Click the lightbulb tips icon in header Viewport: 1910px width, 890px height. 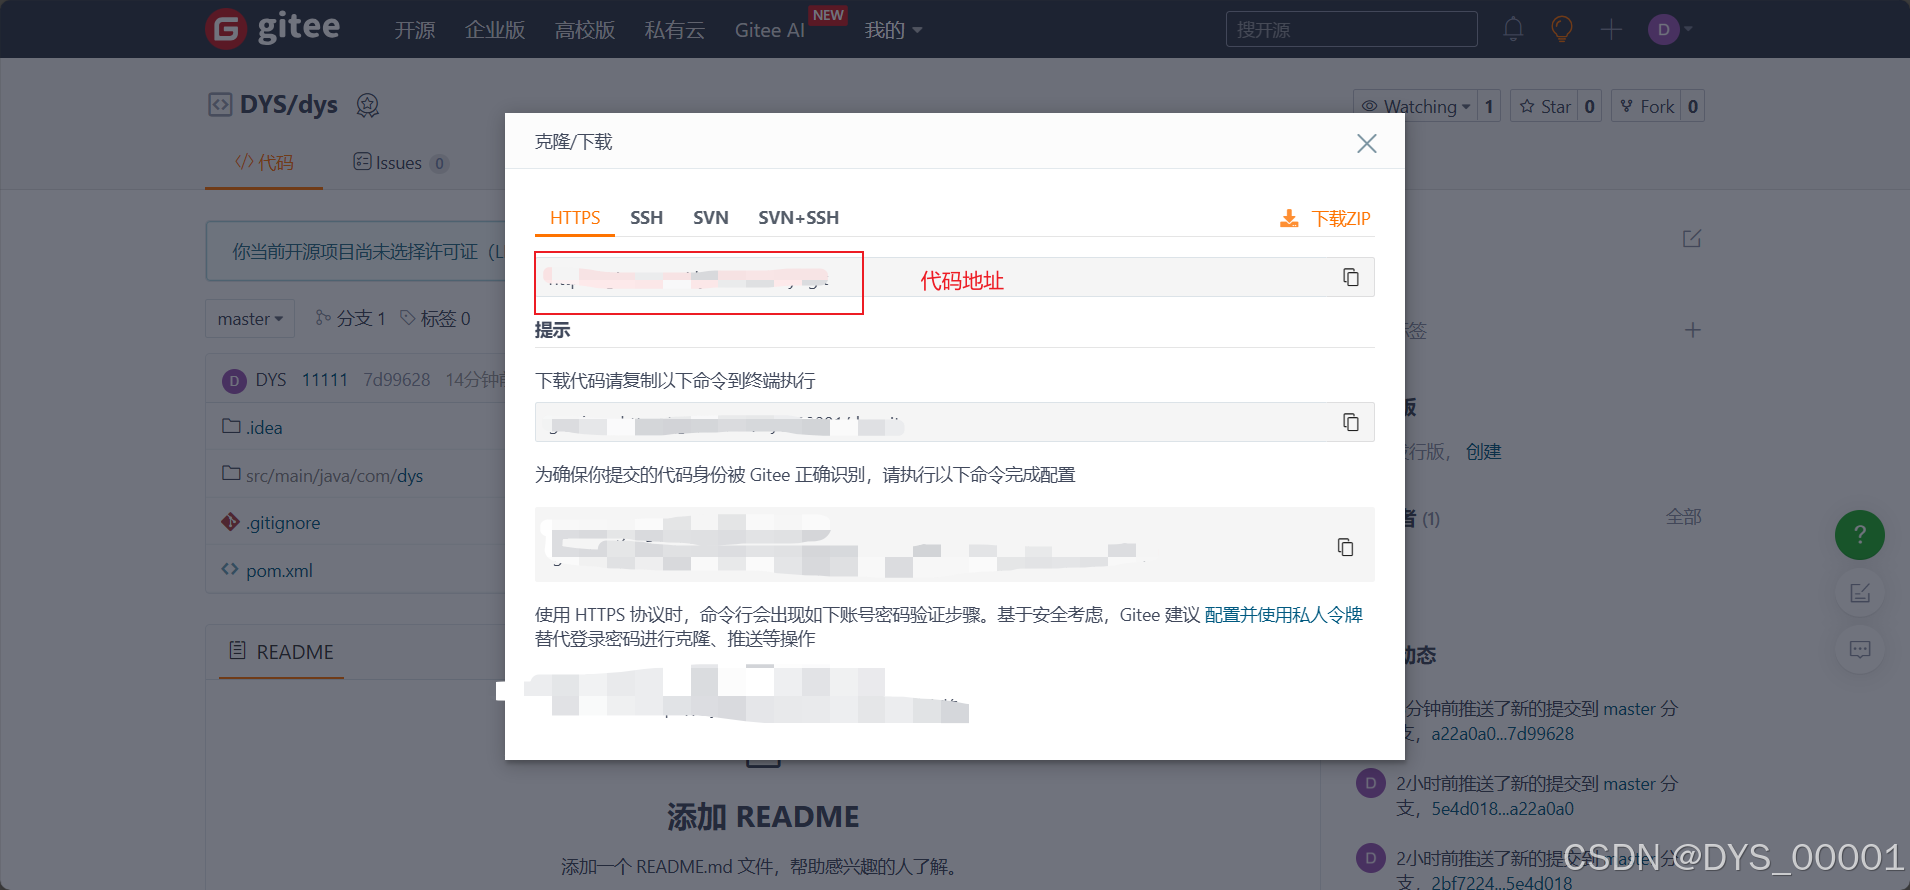[x=1562, y=29]
